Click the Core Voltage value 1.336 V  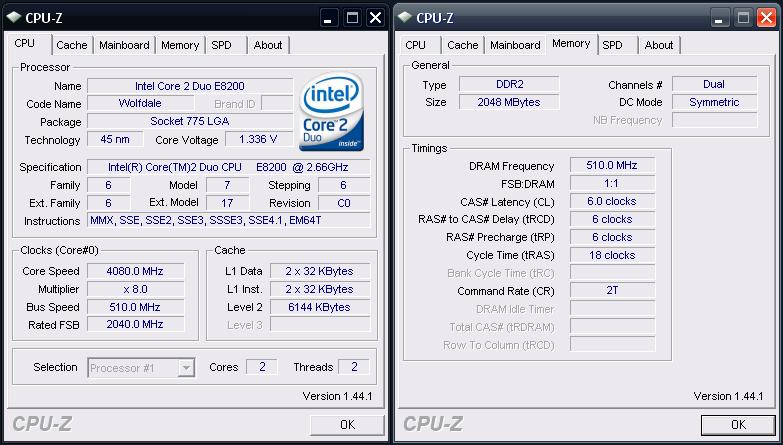pos(259,139)
